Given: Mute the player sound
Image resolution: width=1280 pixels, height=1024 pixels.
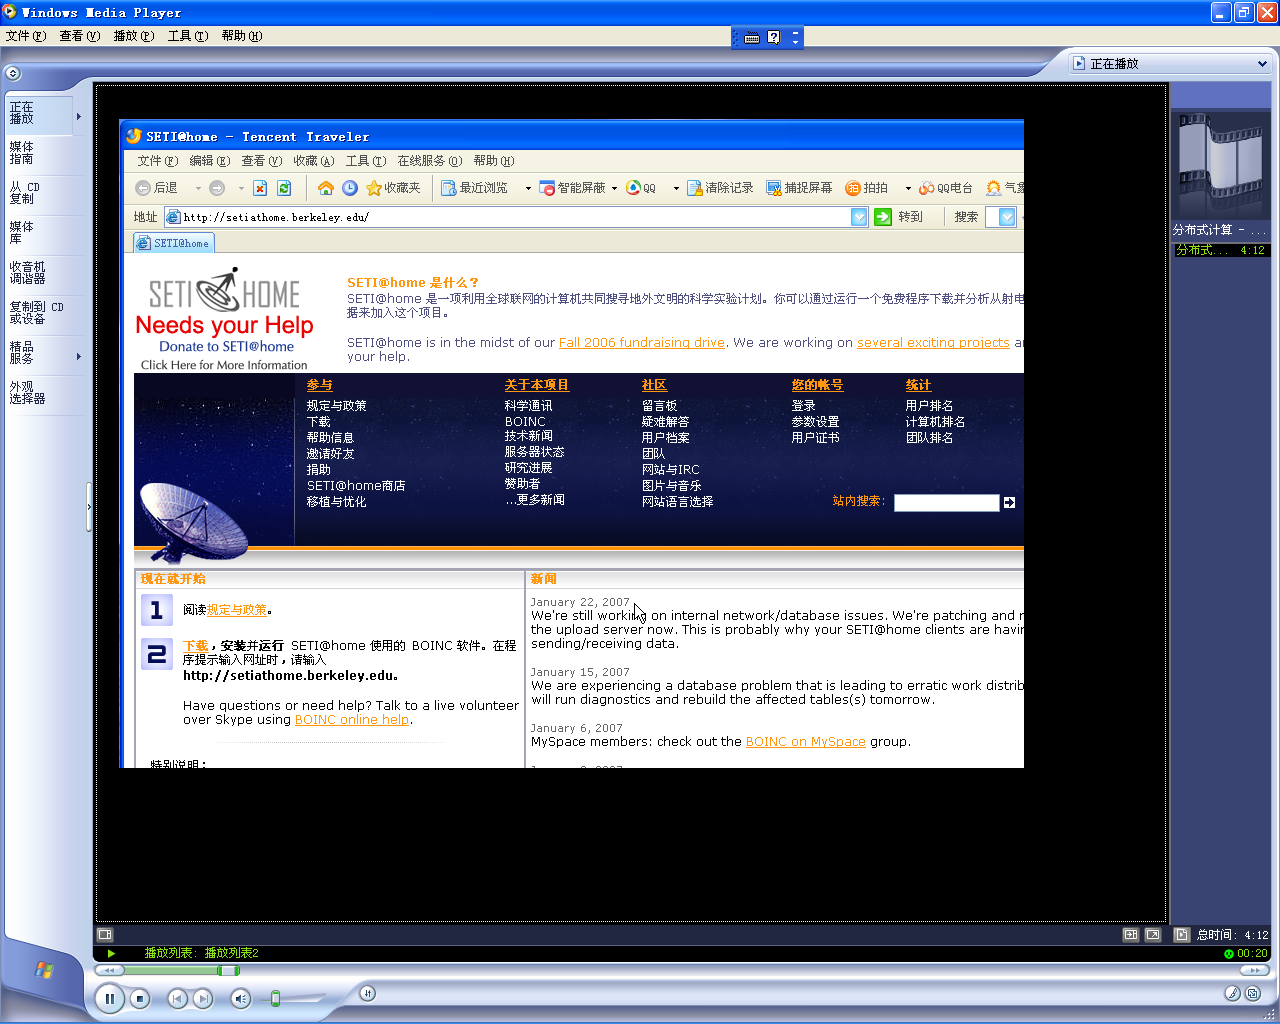Looking at the screenshot, I should (240, 998).
